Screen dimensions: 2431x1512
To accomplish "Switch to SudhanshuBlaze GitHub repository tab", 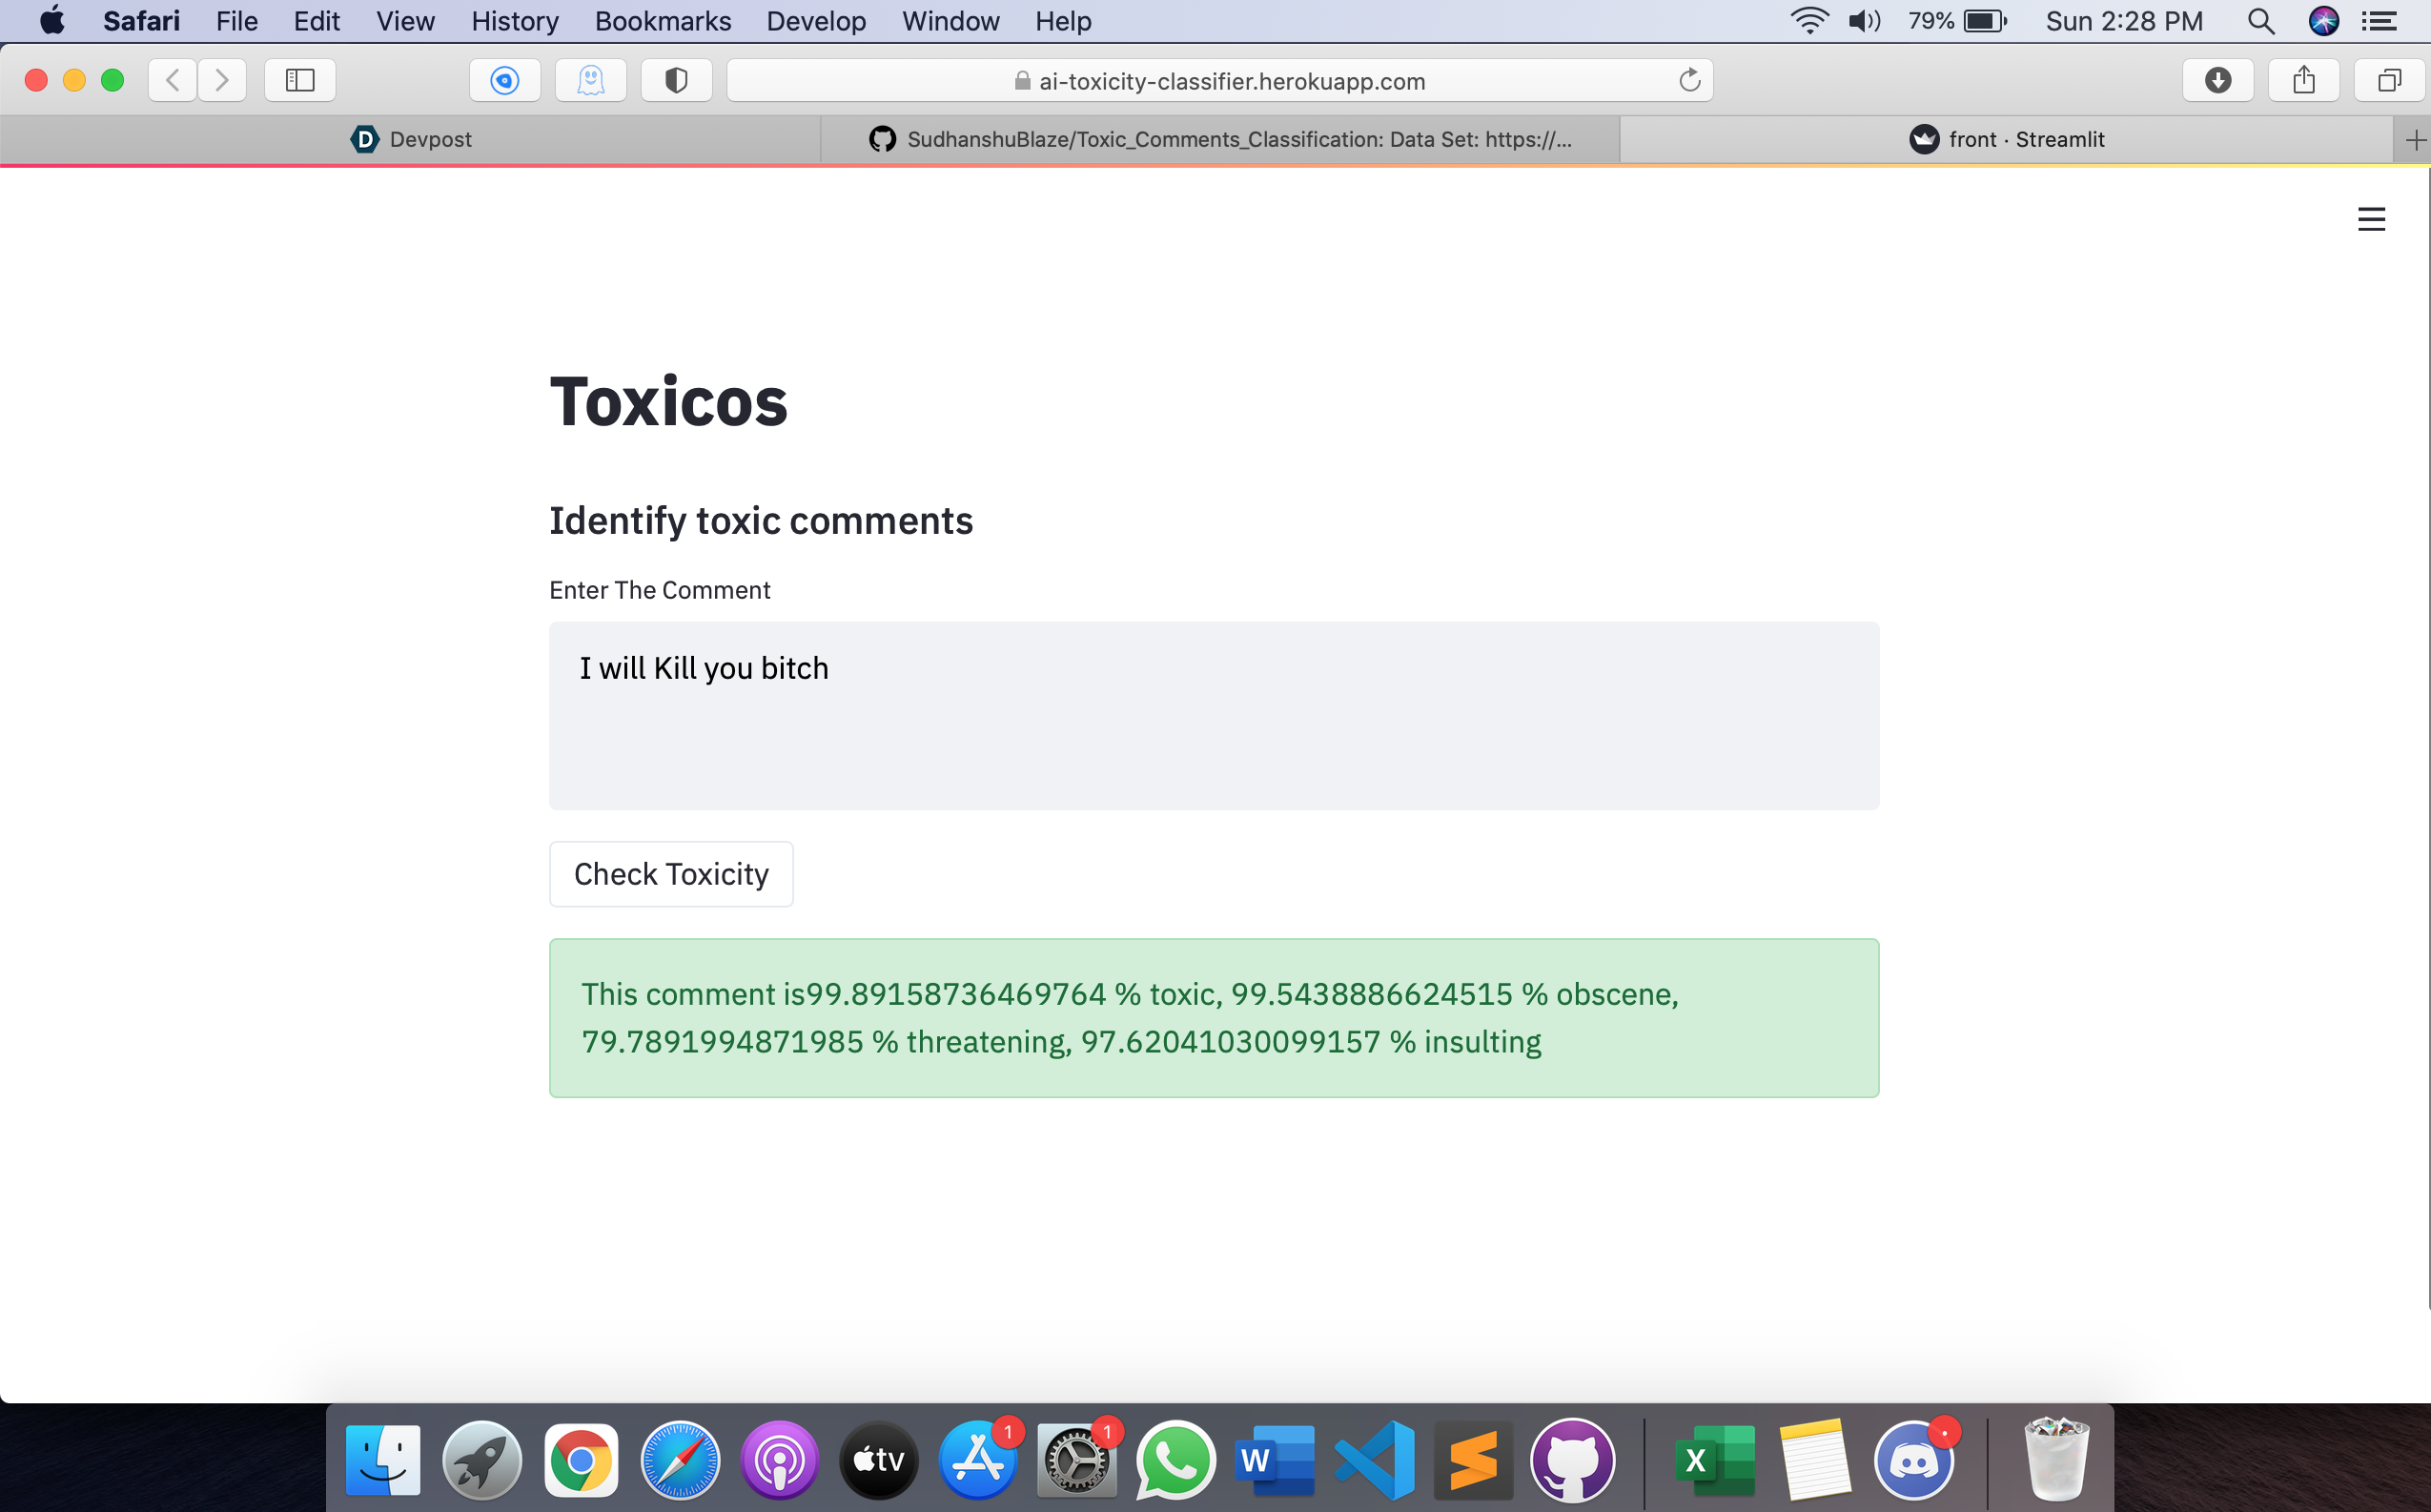I will pyautogui.click(x=1219, y=140).
